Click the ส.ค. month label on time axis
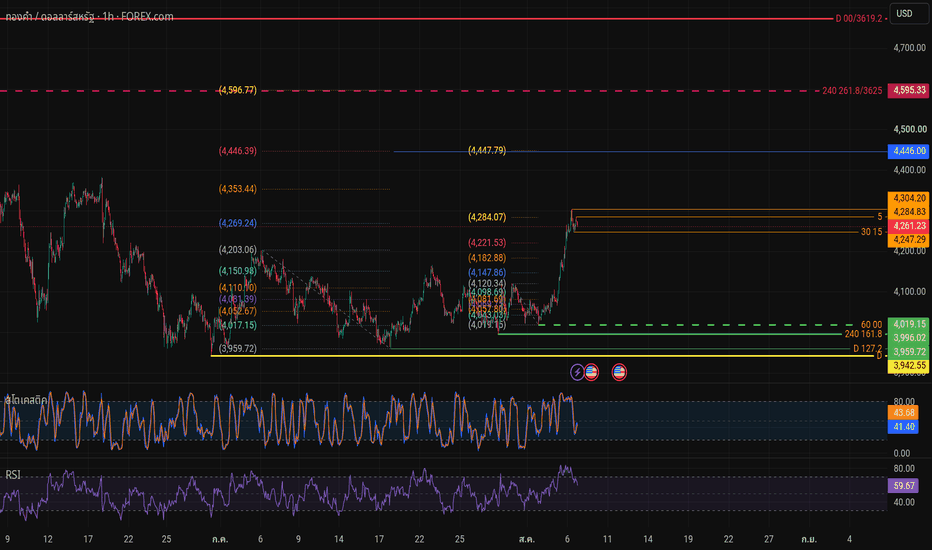The width and height of the screenshot is (932, 550). [527, 539]
